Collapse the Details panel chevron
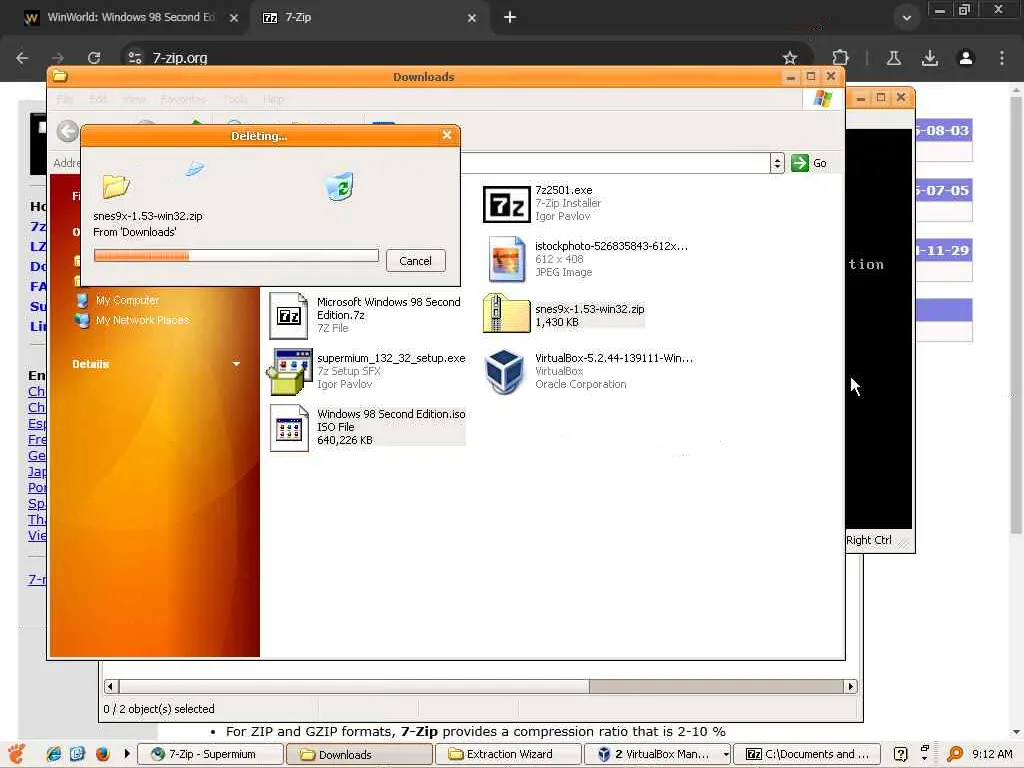 click(x=236, y=364)
